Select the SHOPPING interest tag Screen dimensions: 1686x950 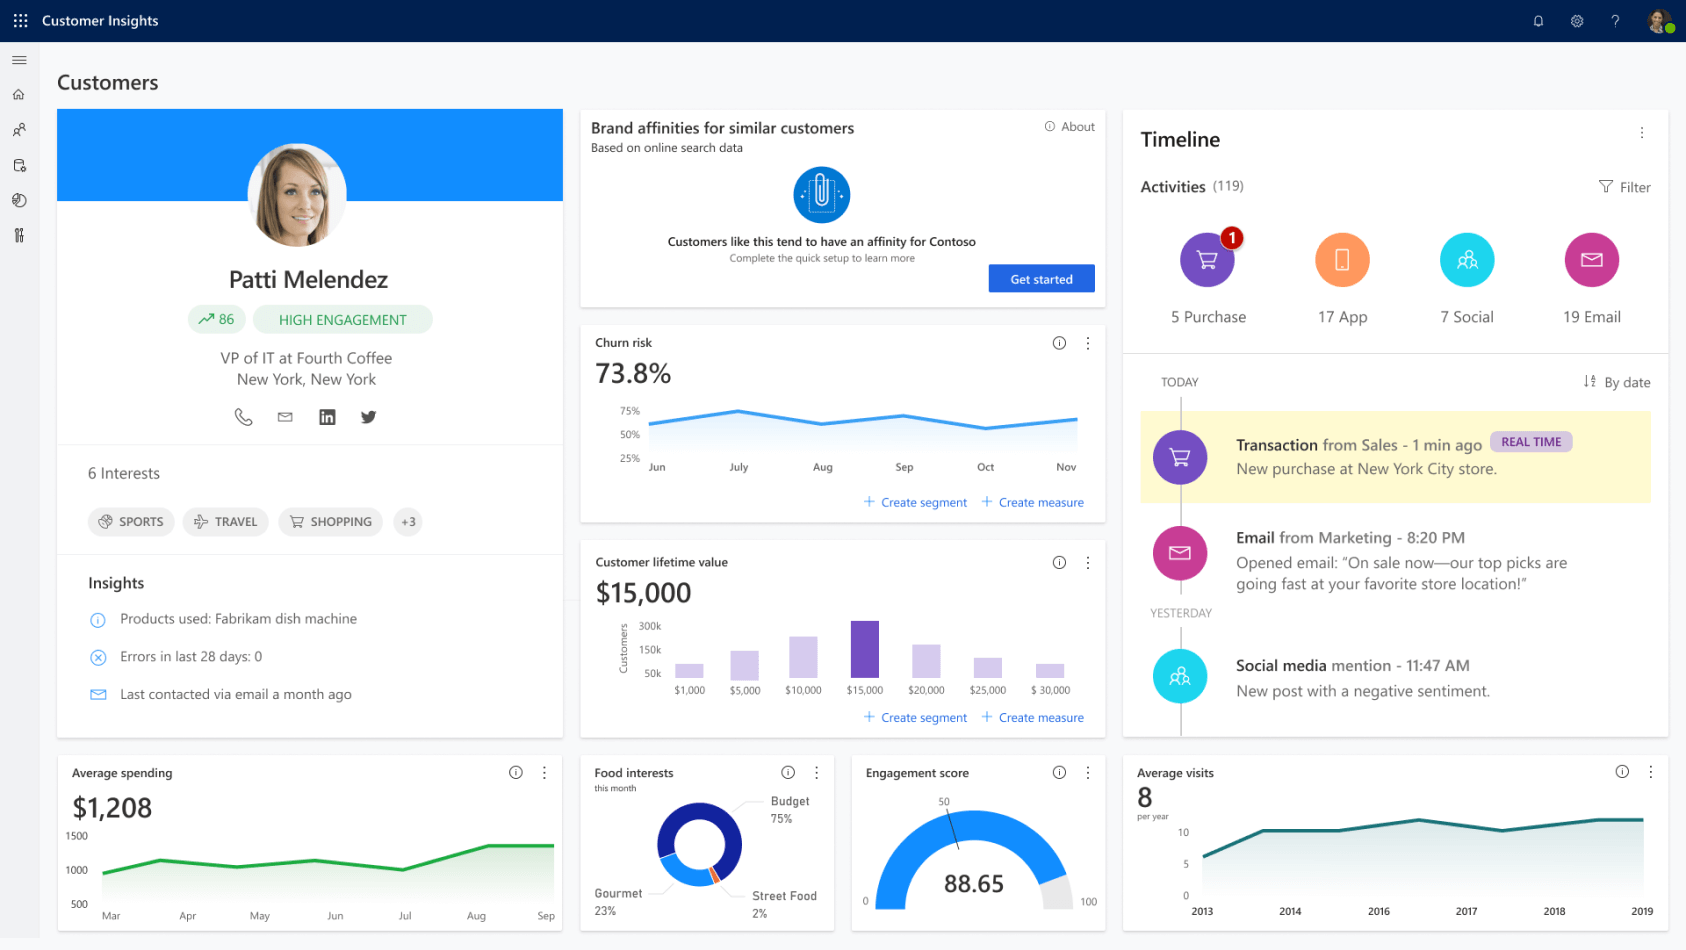pyautogui.click(x=331, y=522)
